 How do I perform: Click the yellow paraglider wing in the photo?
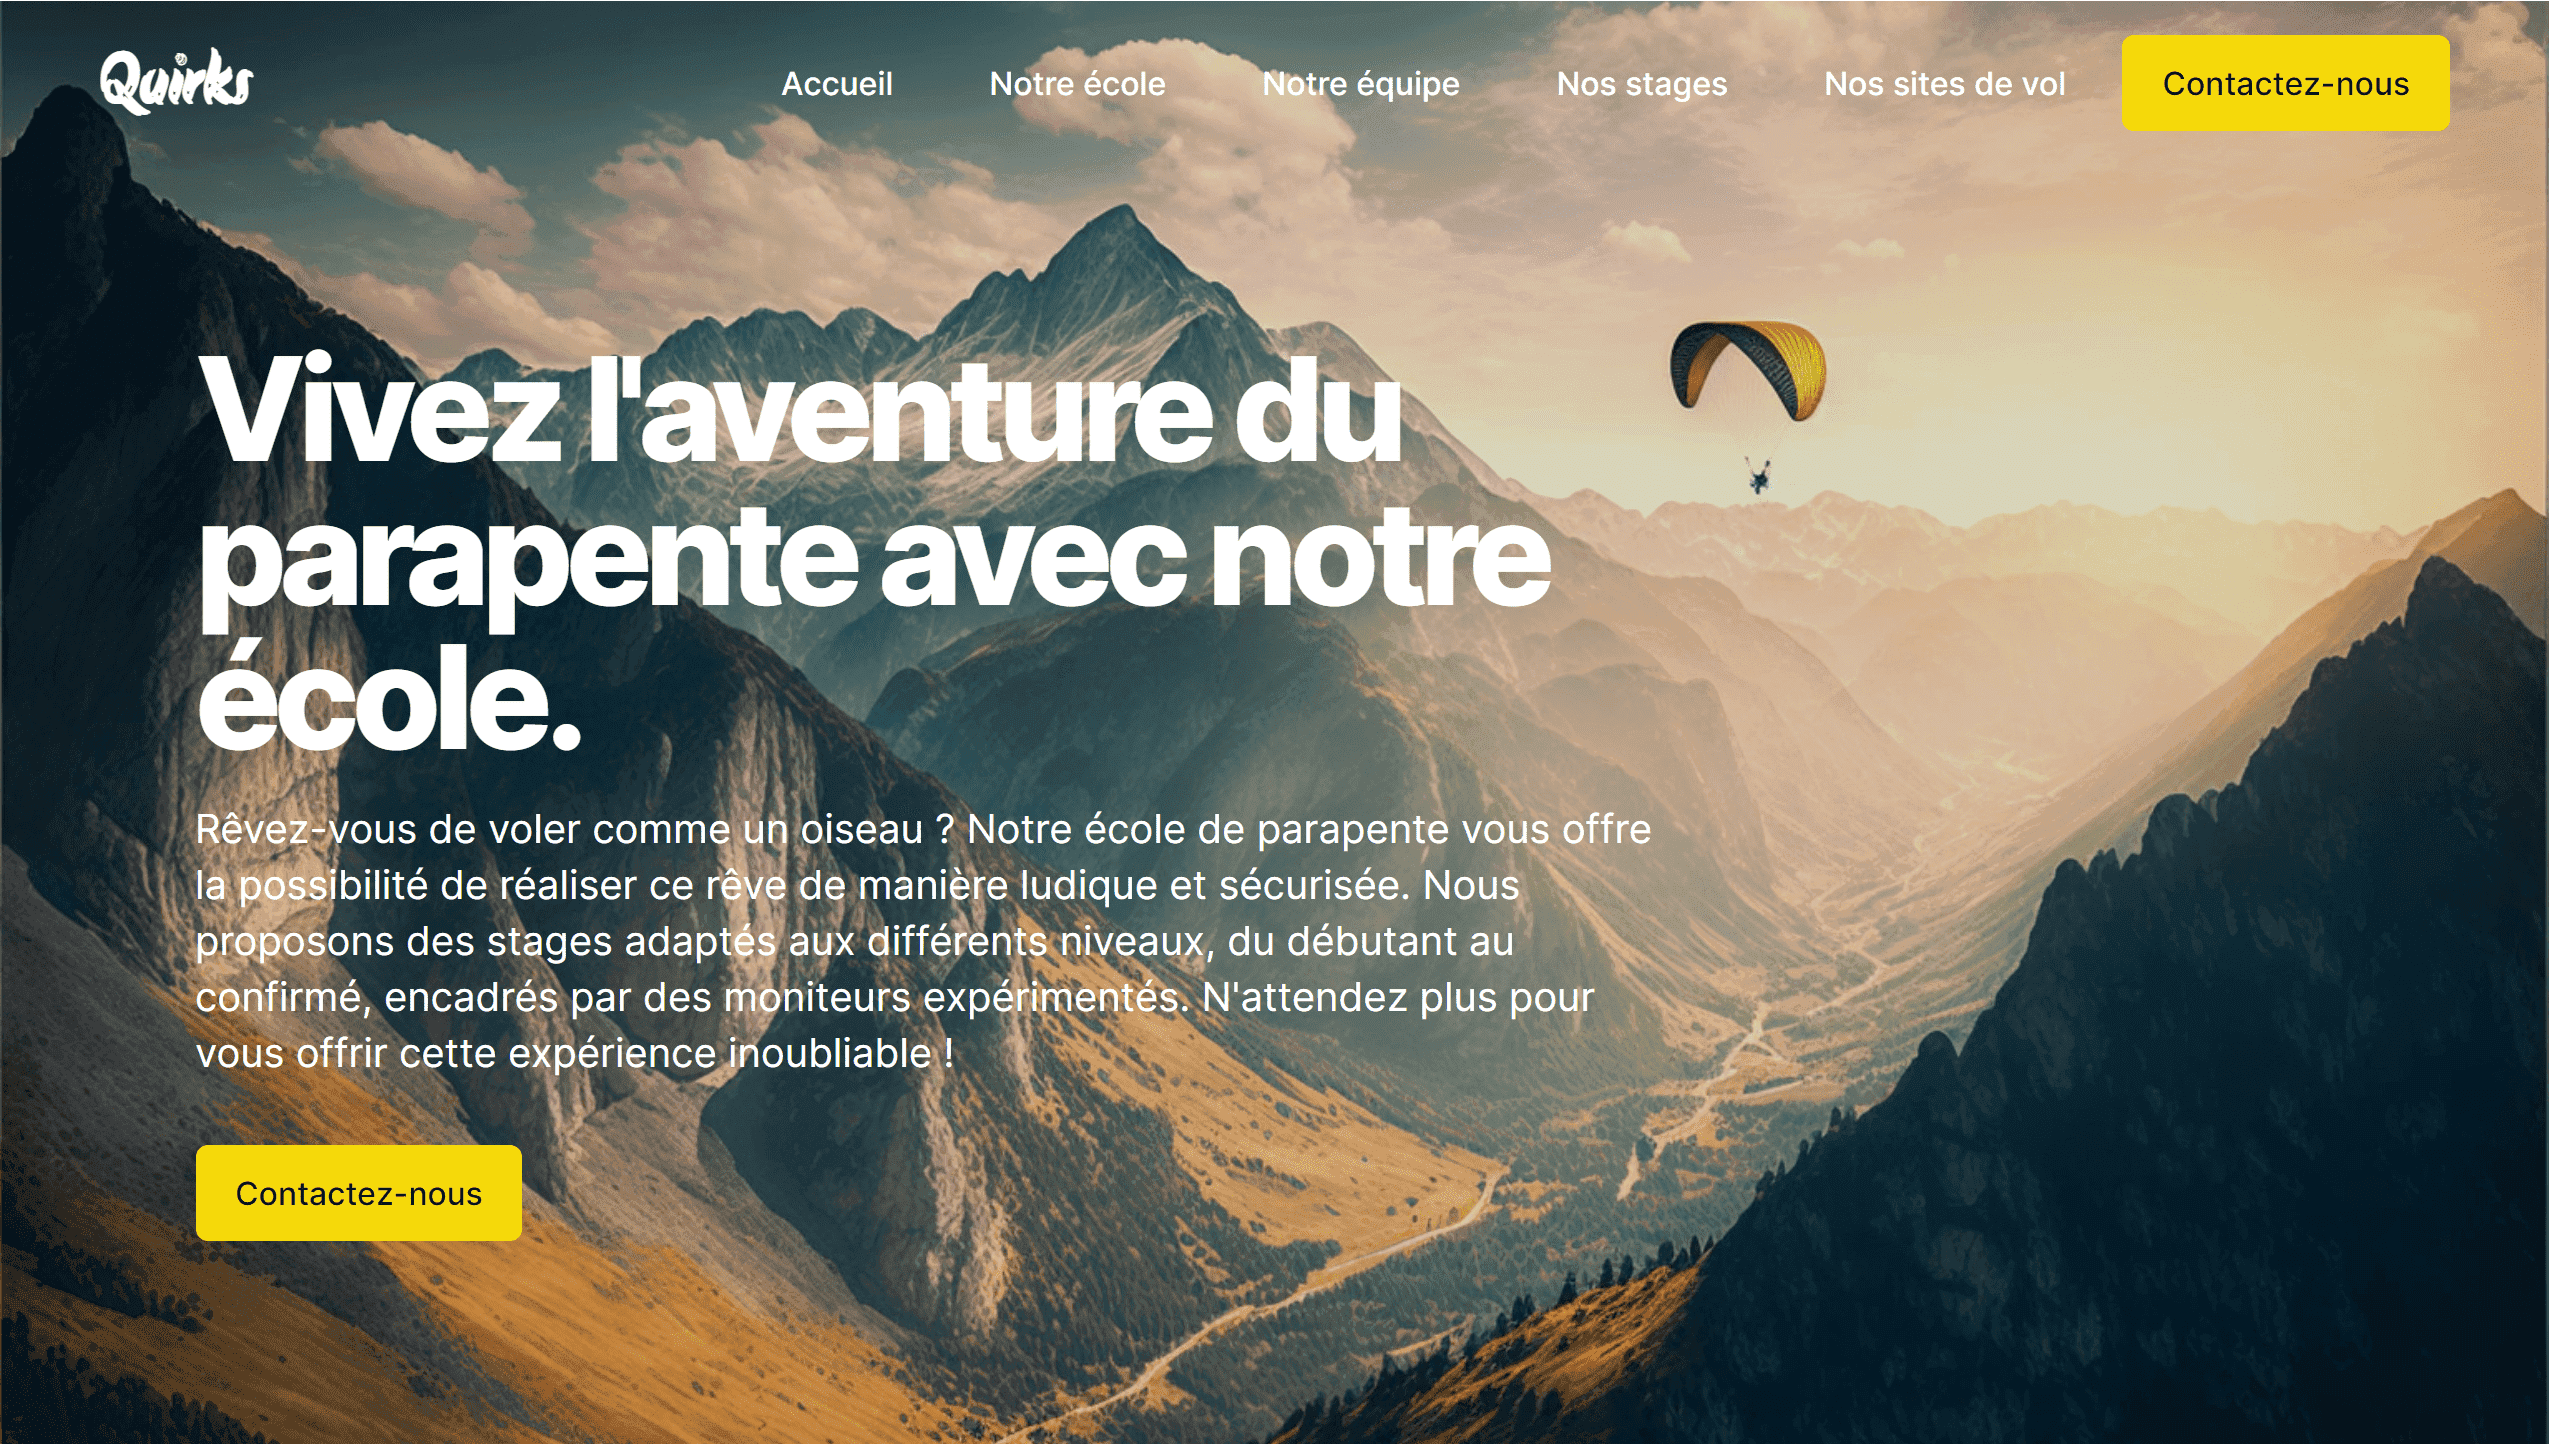pos(1748,368)
